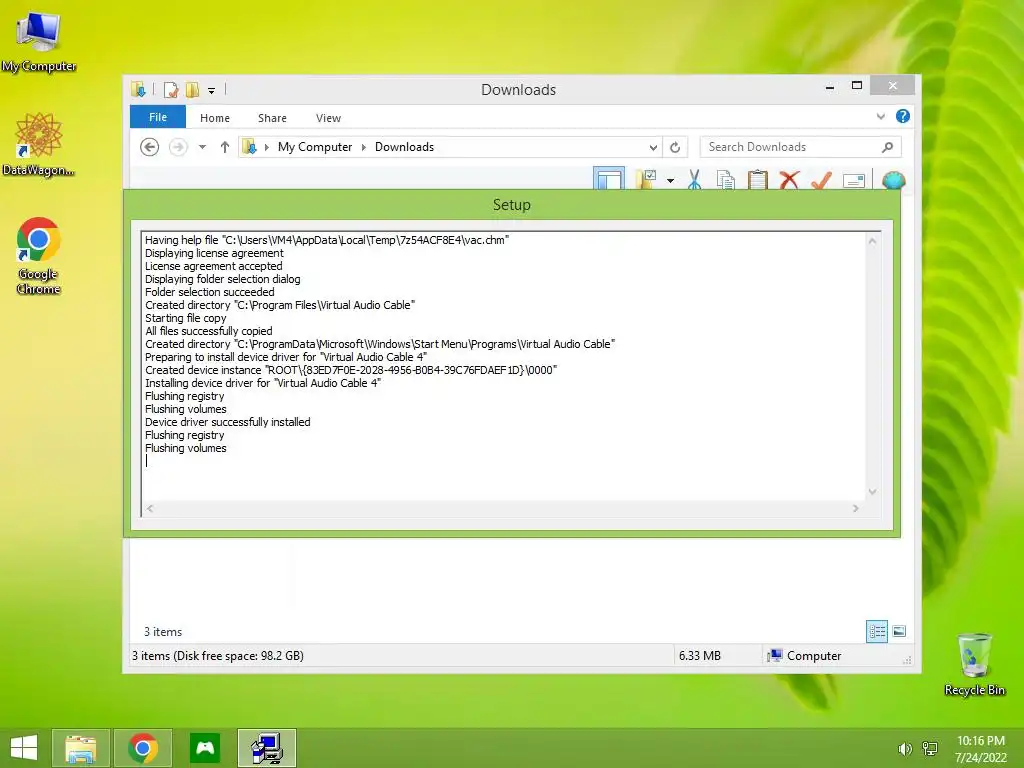The width and height of the screenshot is (1024, 768).
Task: Click the 6.33 MB status entry
Action: pos(699,656)
